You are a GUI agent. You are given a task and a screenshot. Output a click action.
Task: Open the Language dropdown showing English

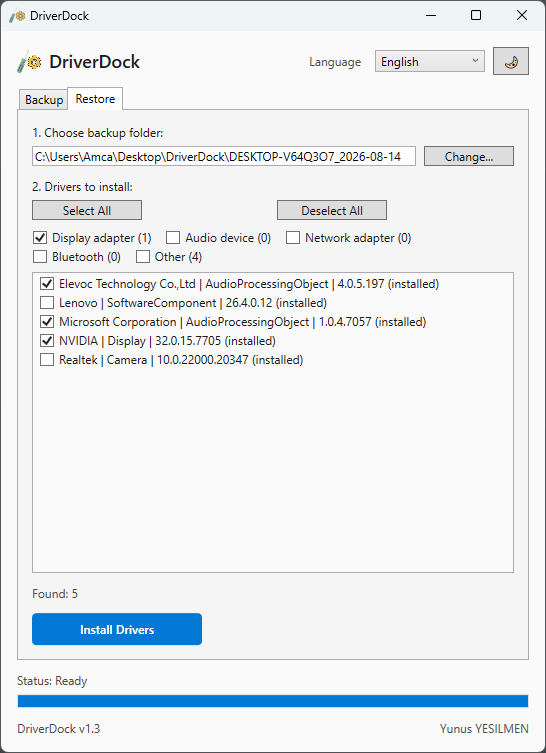(x=429, y=61)
